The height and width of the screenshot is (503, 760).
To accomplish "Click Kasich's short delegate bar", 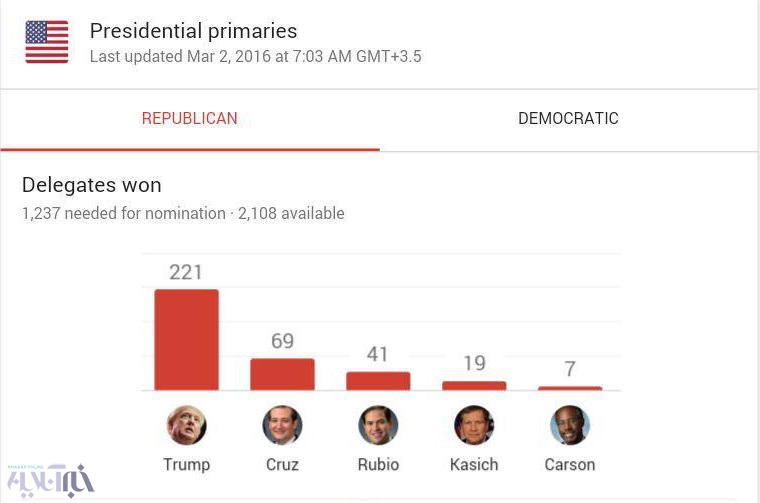I will click(x=474, y=386).
